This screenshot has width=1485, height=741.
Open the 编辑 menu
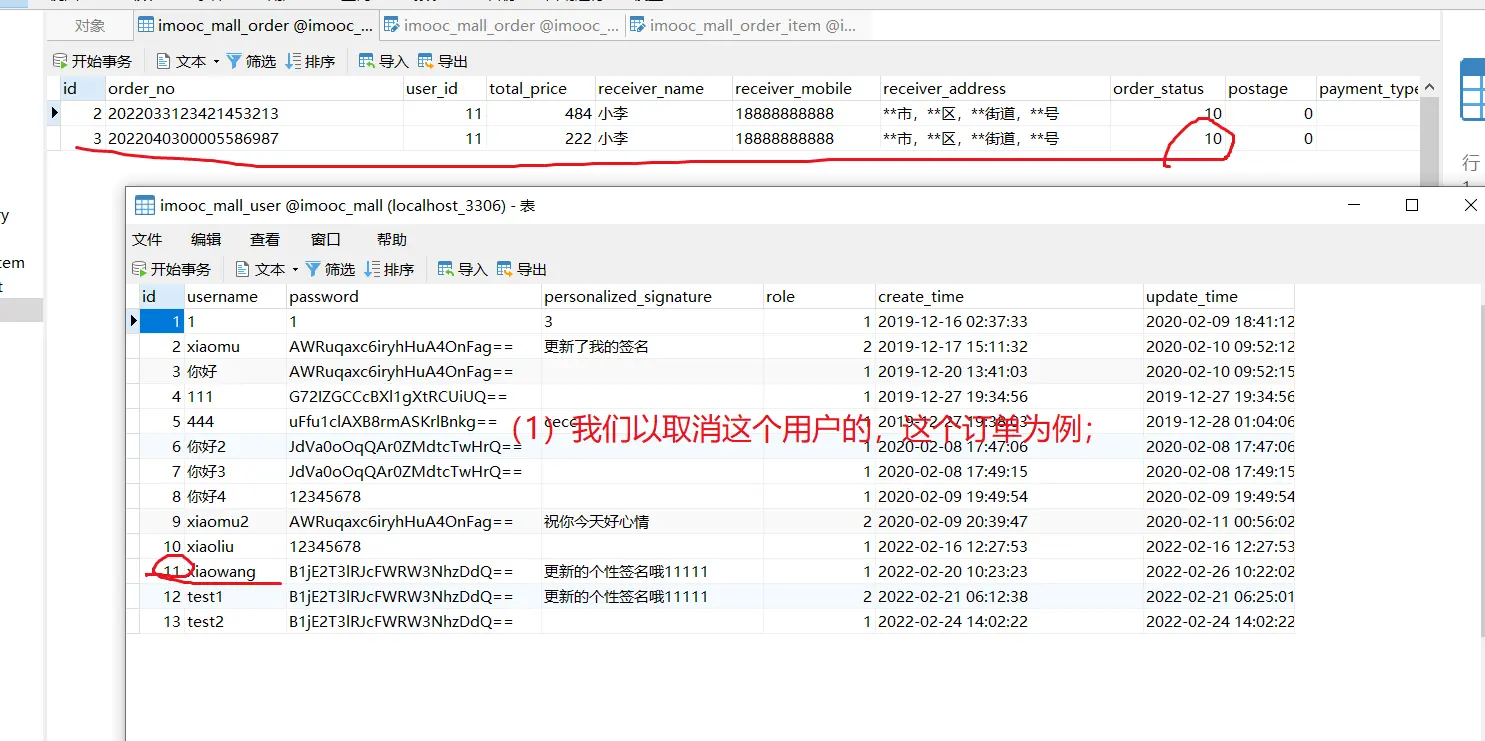pos(206,239)
